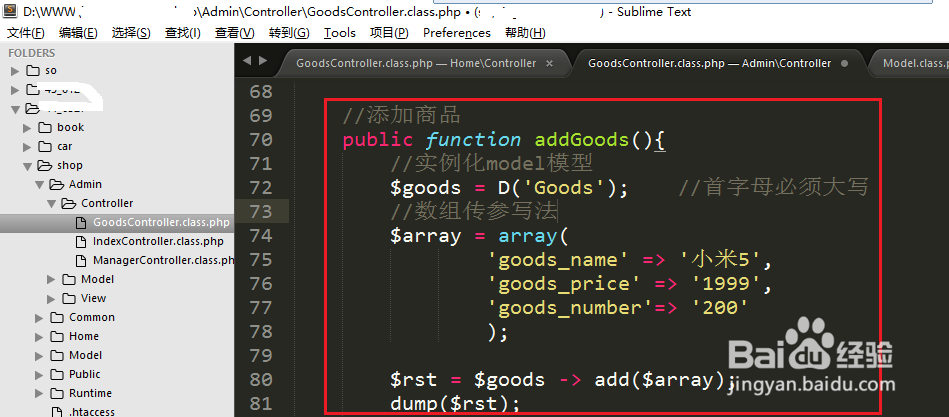Viewport: 949px width, 417px height.
Task: Open the 转到(G) menu
Action: click(x=289, y=33)
